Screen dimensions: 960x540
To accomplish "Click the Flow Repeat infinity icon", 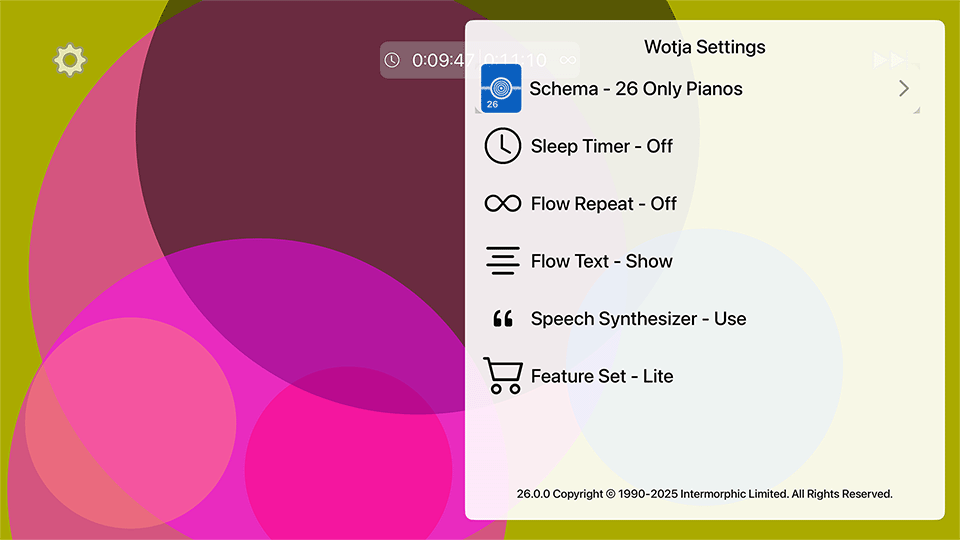I will coord(503,204).
